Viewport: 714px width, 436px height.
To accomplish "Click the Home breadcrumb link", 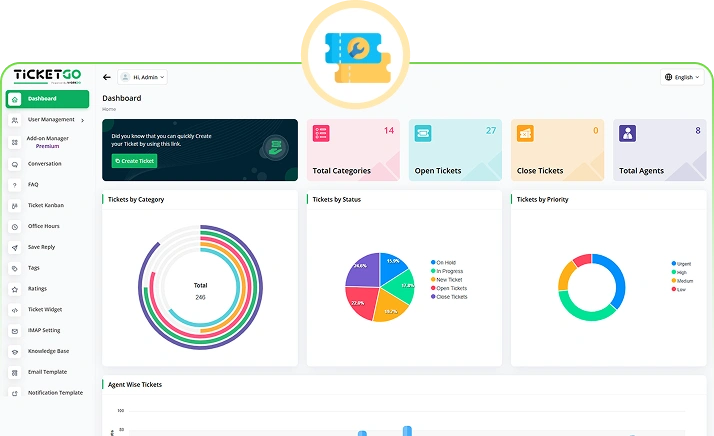I will [x=109, y=109].
